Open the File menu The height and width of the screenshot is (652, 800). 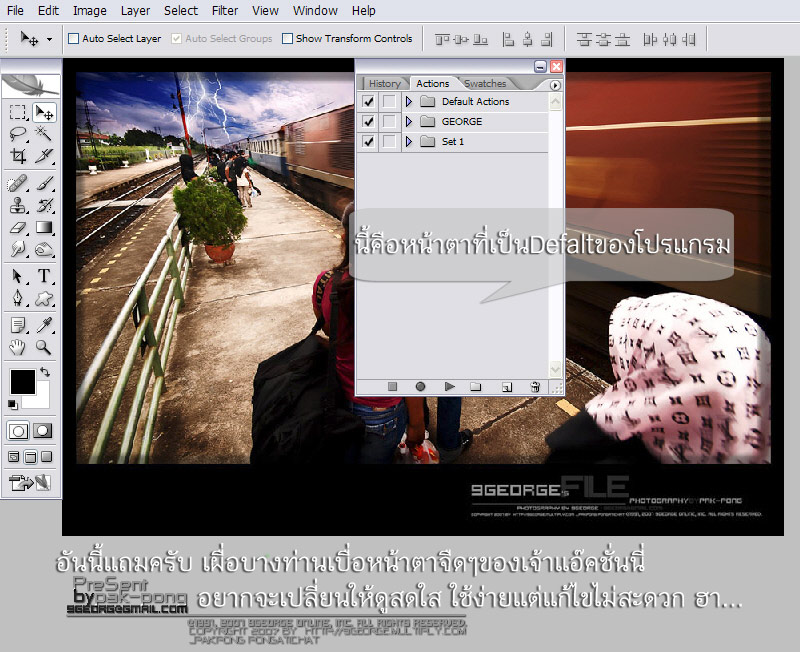click(15, 11)
